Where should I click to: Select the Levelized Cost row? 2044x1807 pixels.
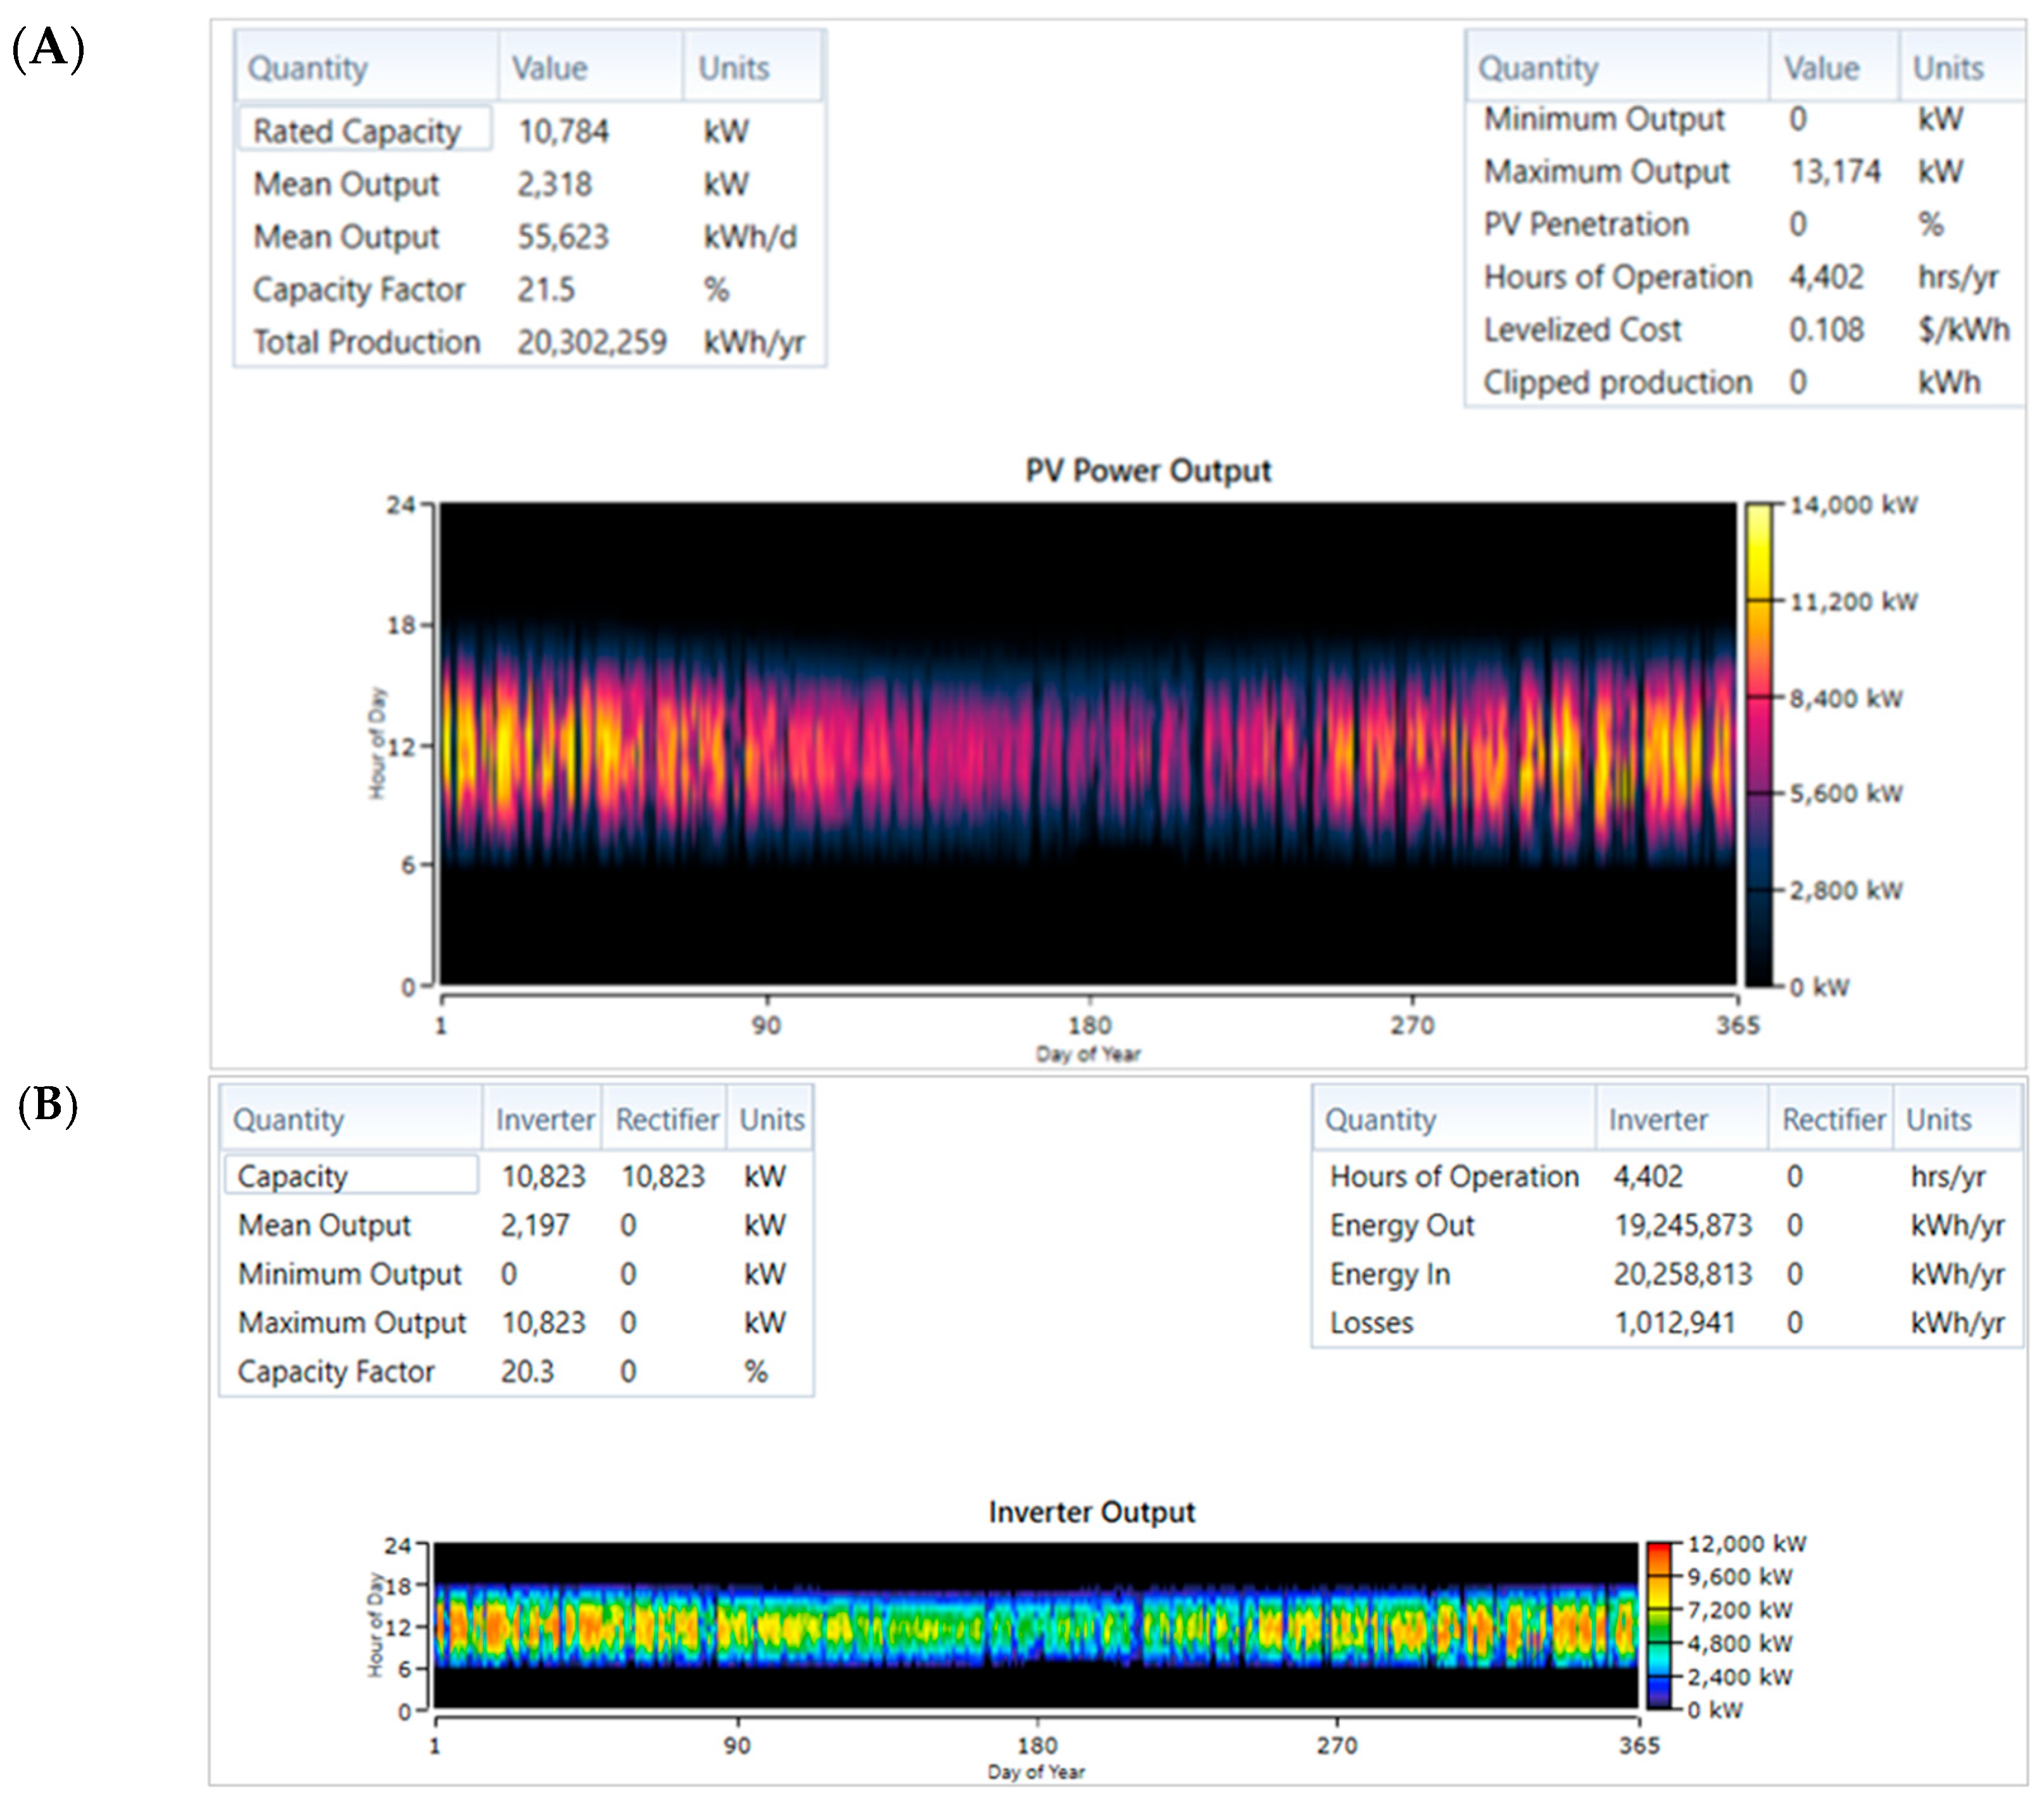[x=1582, y=330]
